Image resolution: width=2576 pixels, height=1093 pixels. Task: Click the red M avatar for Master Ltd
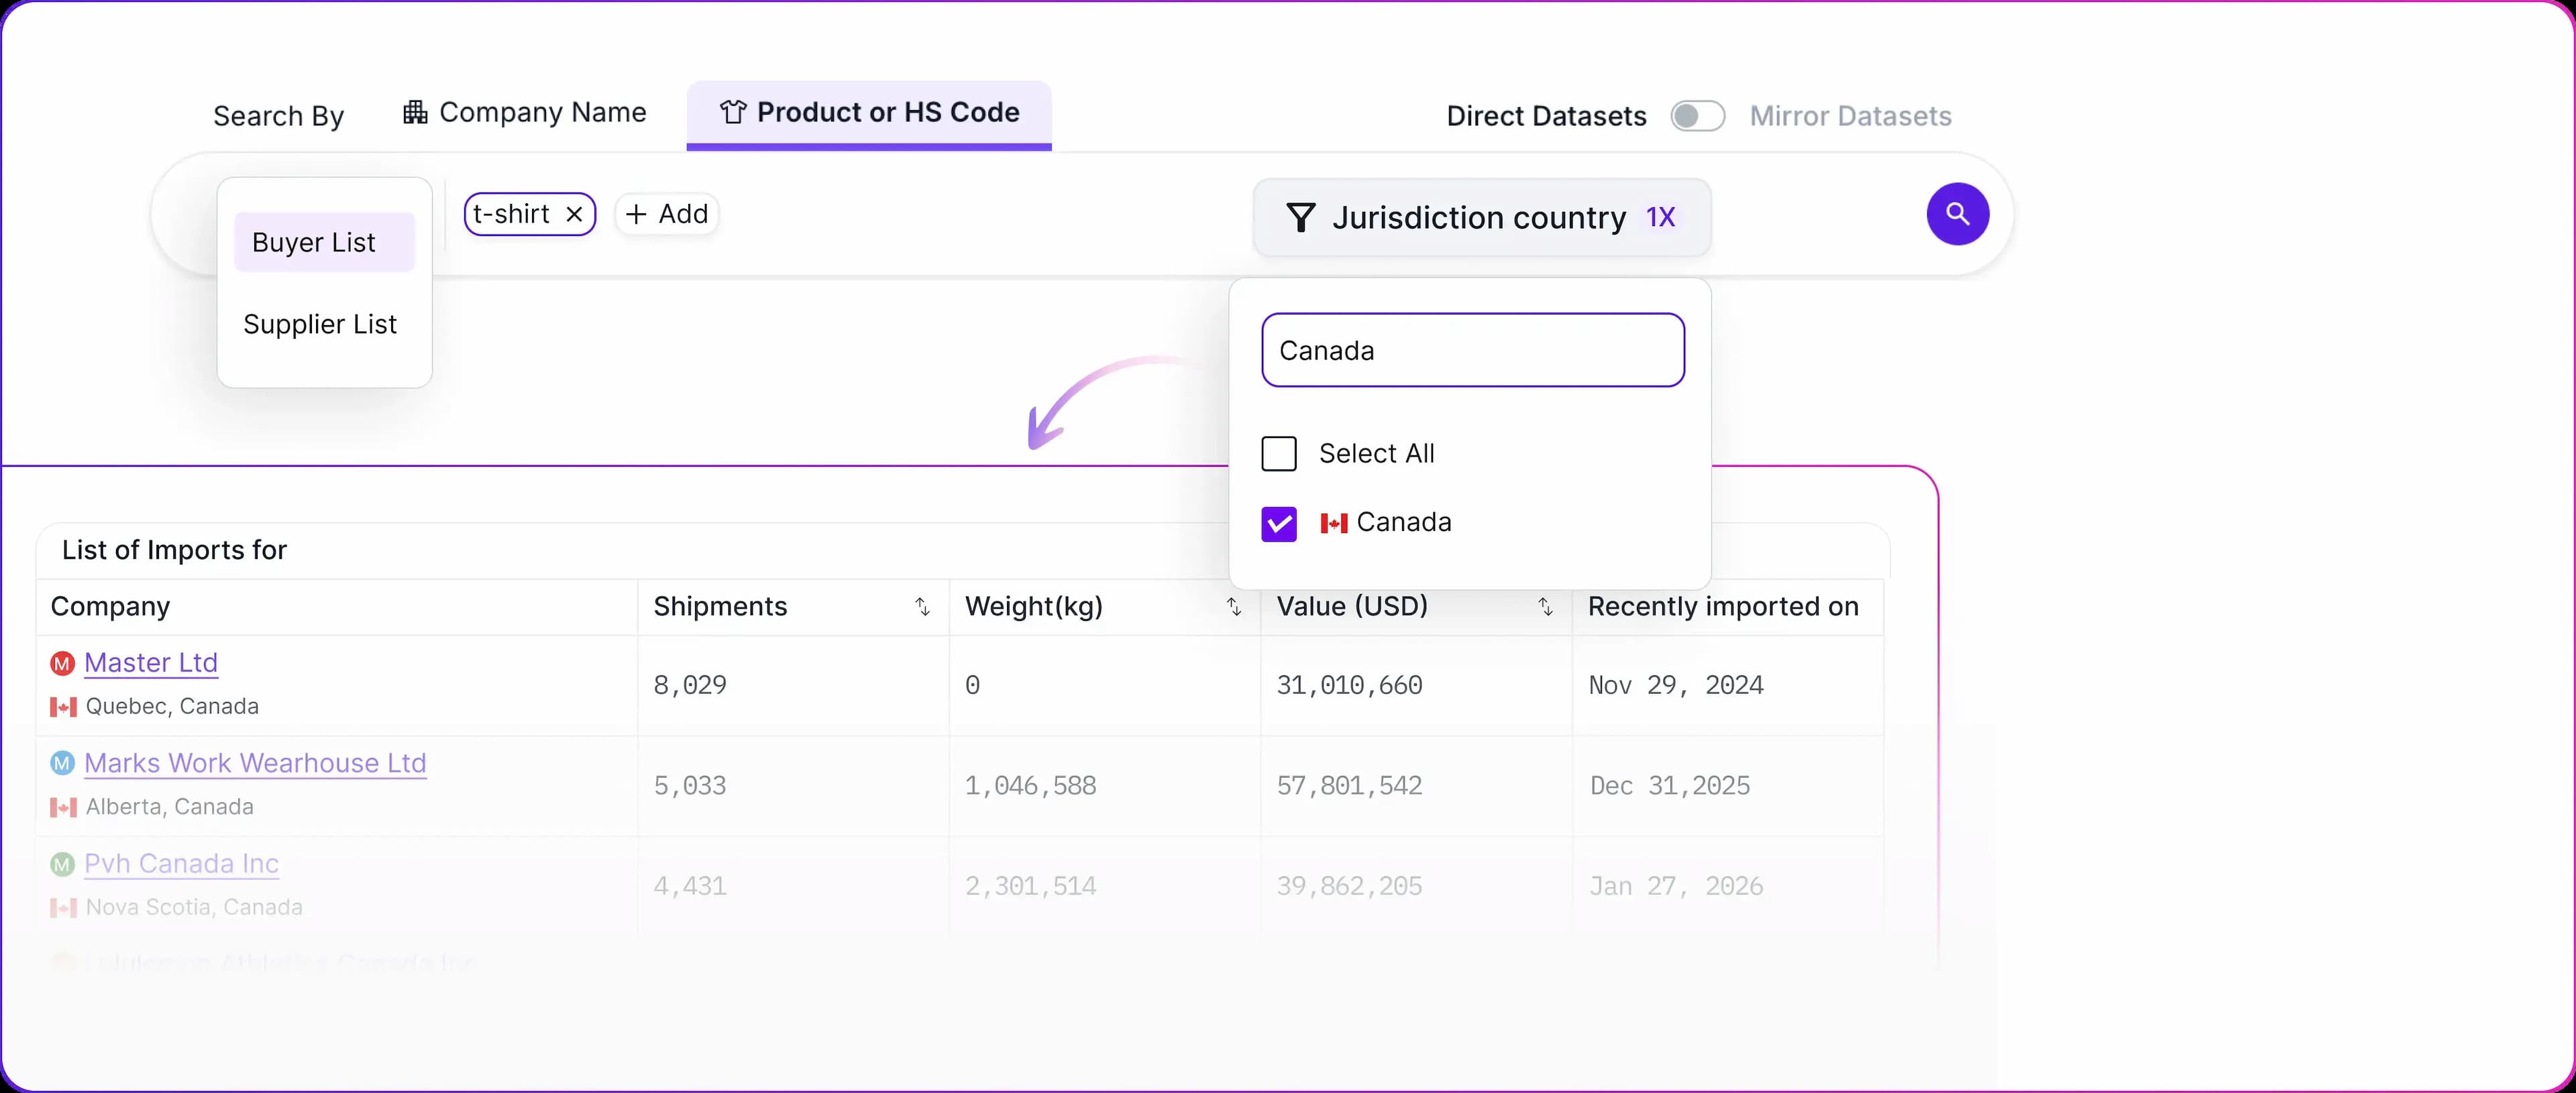point(63,663)
